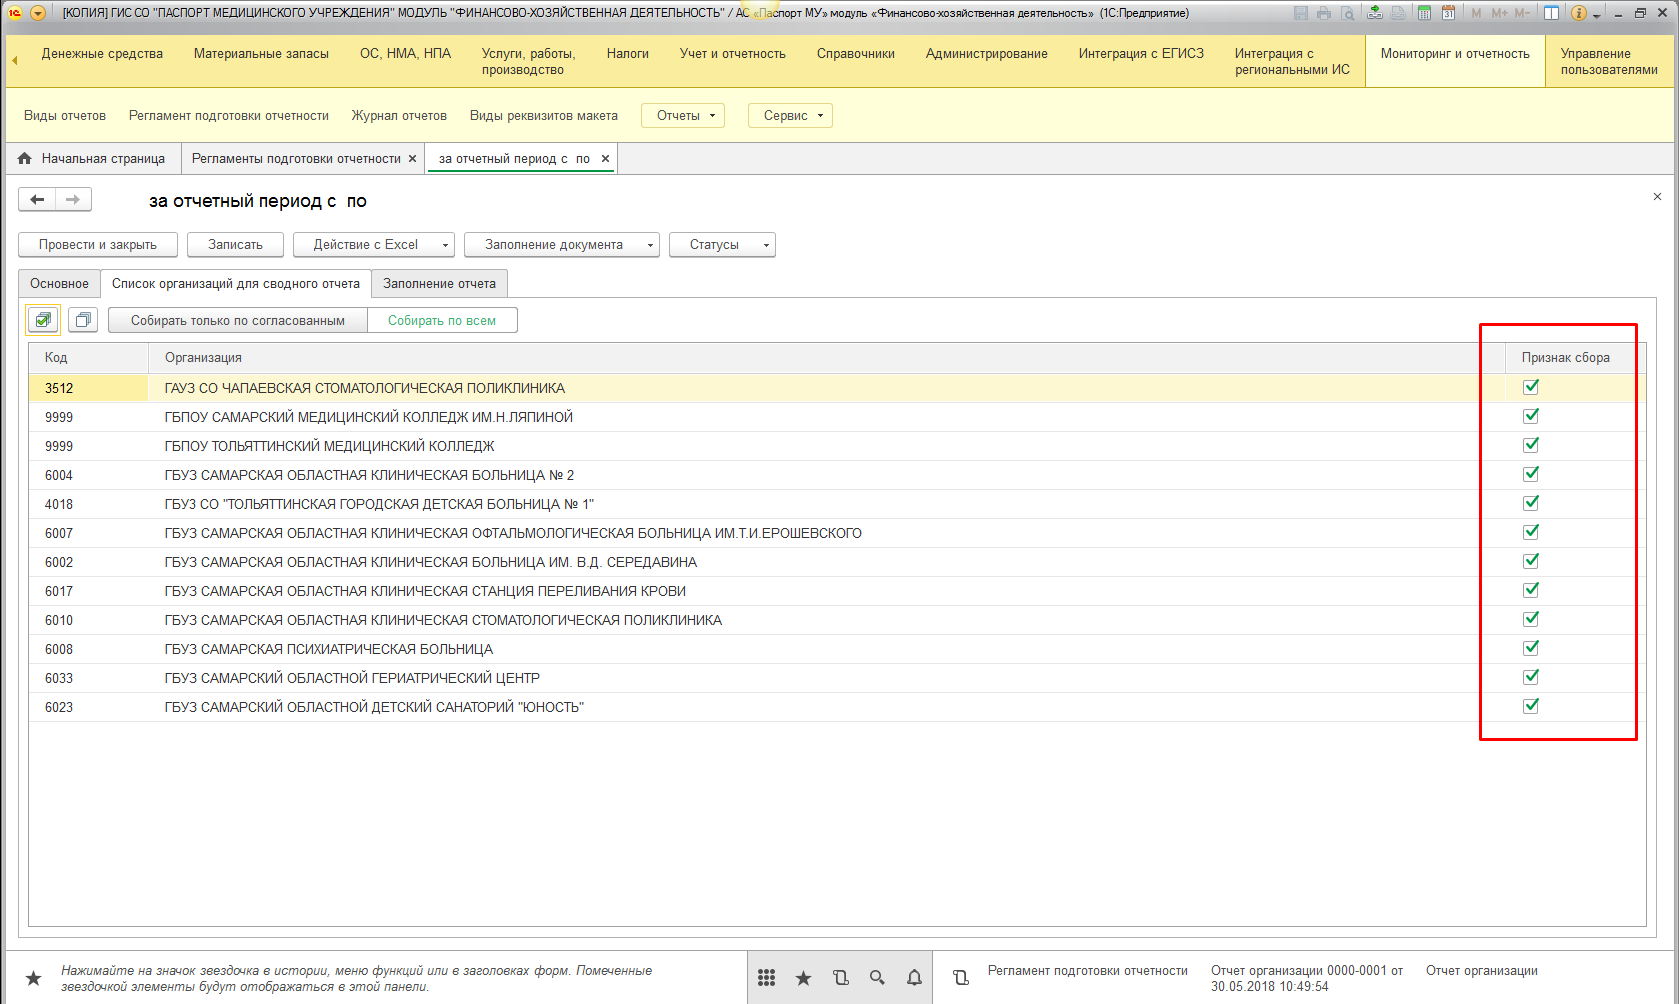Sort by the Организация column header
Screen dimensions: 1679x1004
click(203, 358)
